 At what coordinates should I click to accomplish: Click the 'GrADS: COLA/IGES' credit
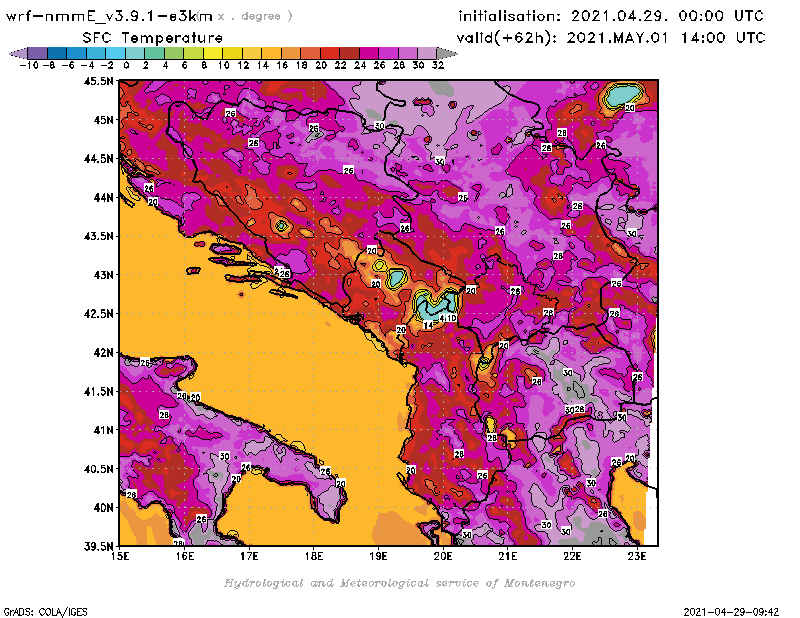pos(45,612)
